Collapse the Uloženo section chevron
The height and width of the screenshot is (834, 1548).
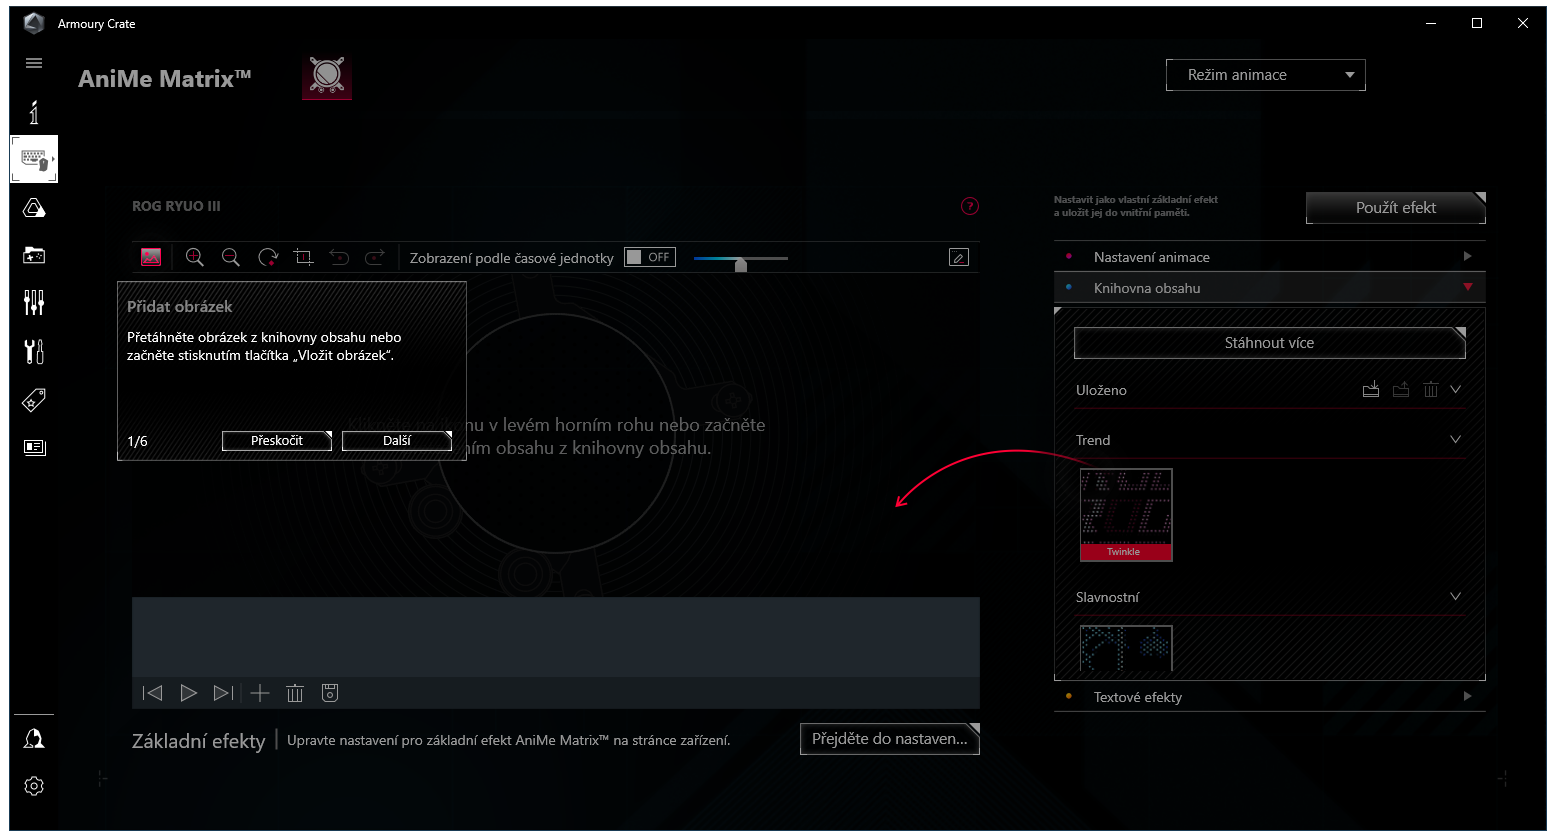click(1456, 389)
